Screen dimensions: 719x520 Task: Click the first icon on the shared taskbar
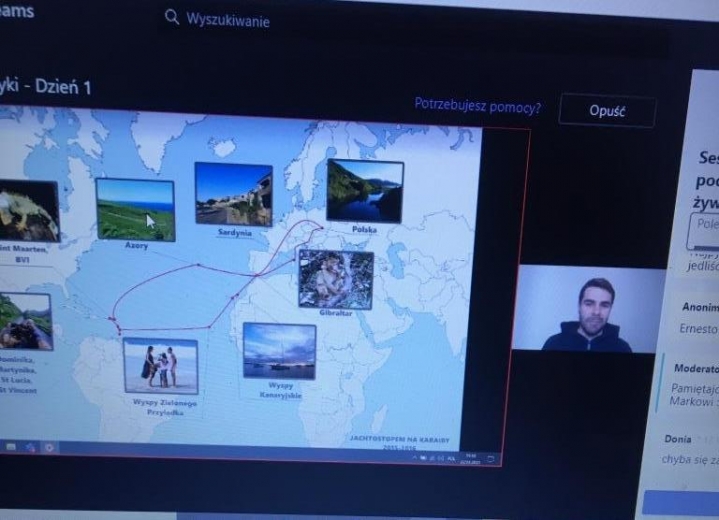point(11,447)
